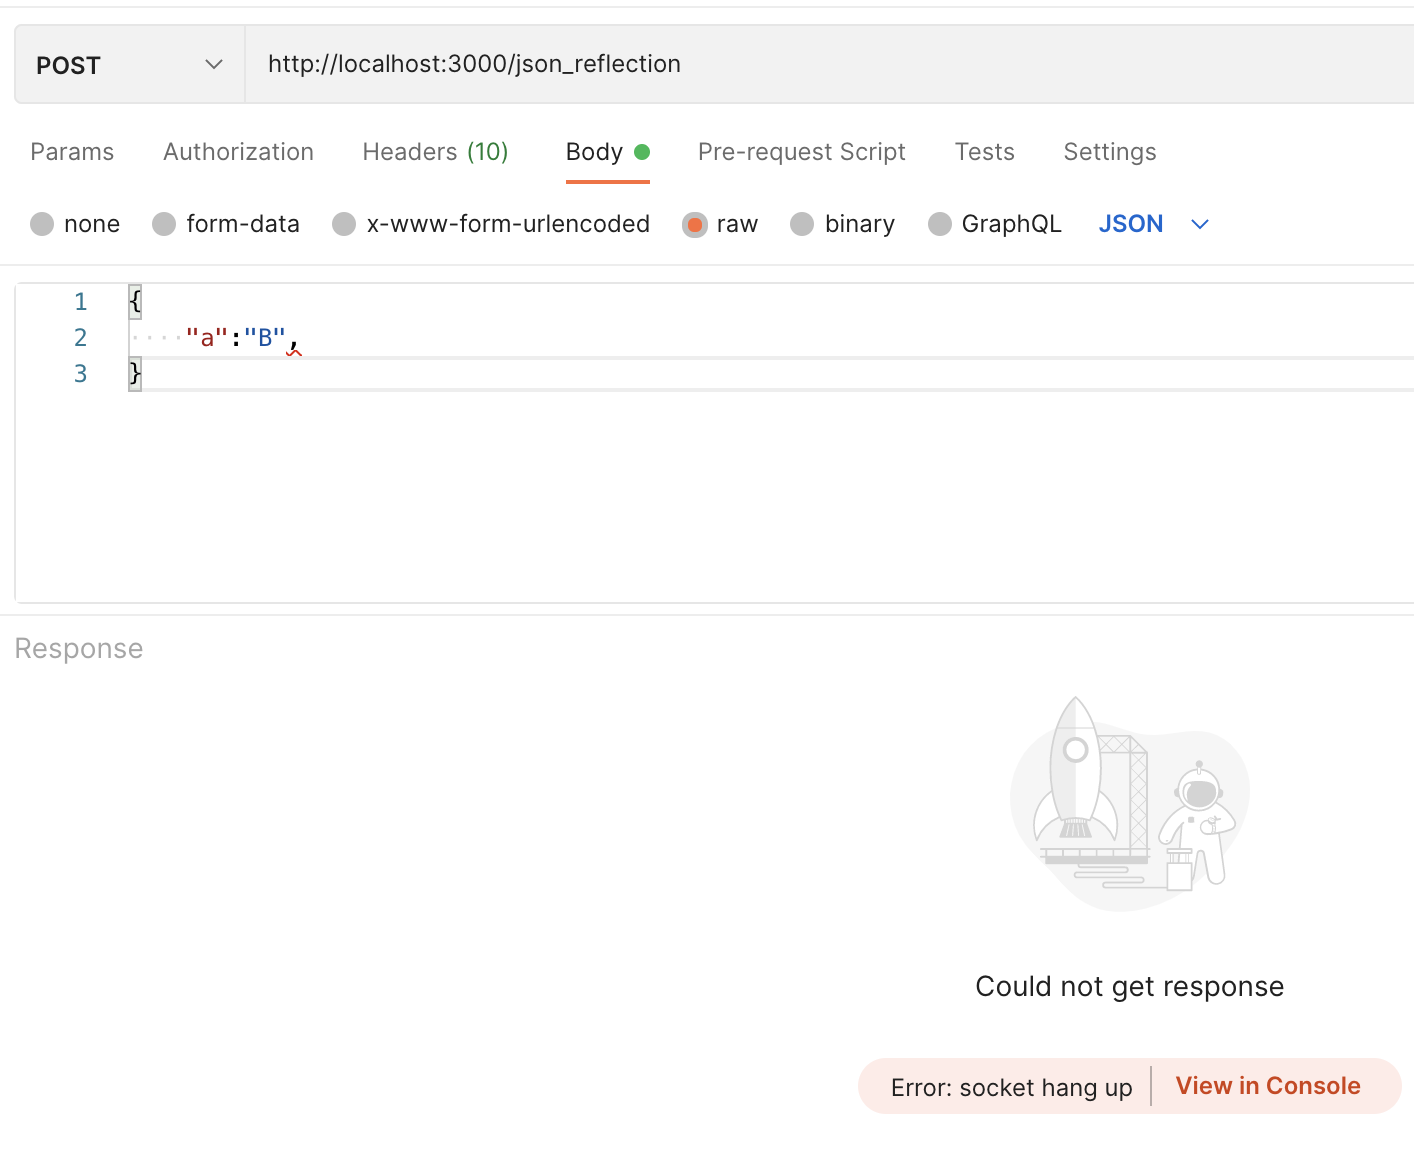Open the POST method dropdown
Screen dimensions: 1414x1150
tap(213, 63)
